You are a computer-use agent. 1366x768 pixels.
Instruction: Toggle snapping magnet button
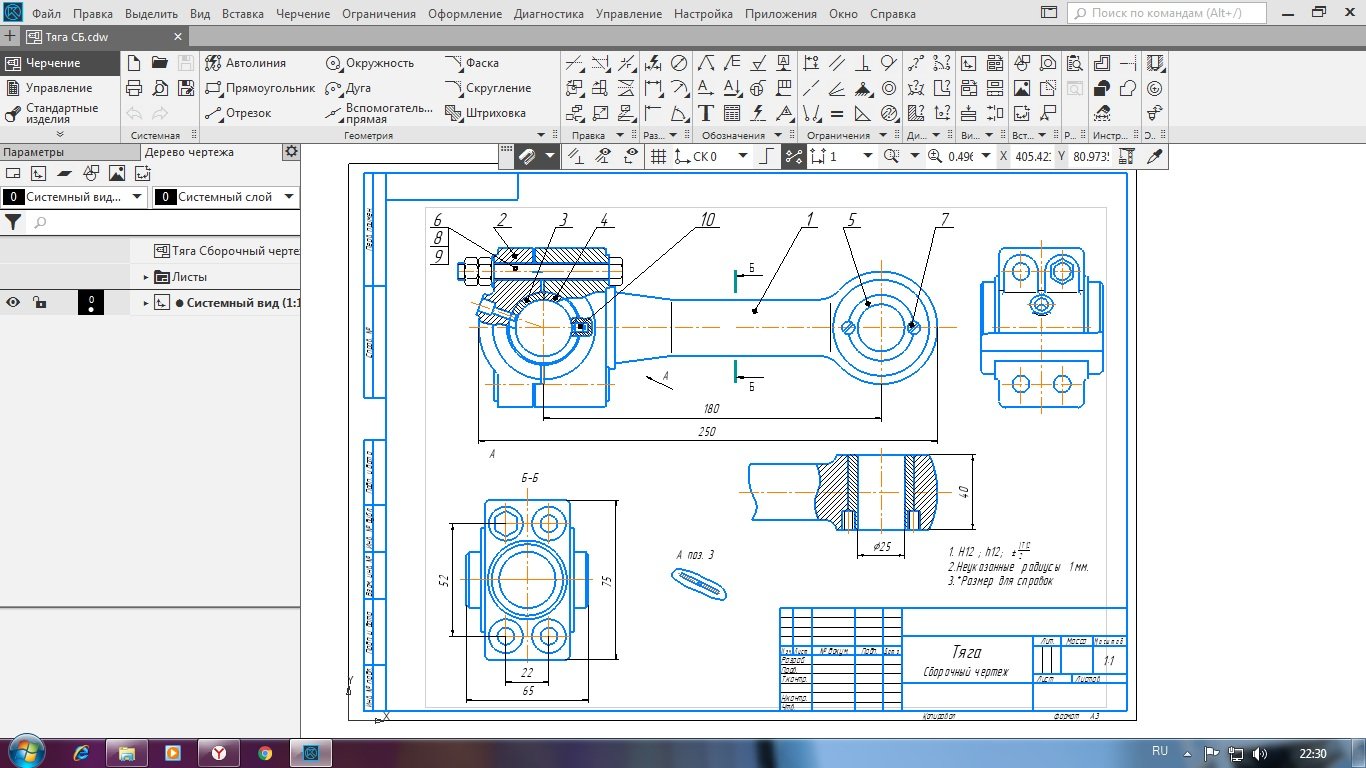click(x=527, y=156)
